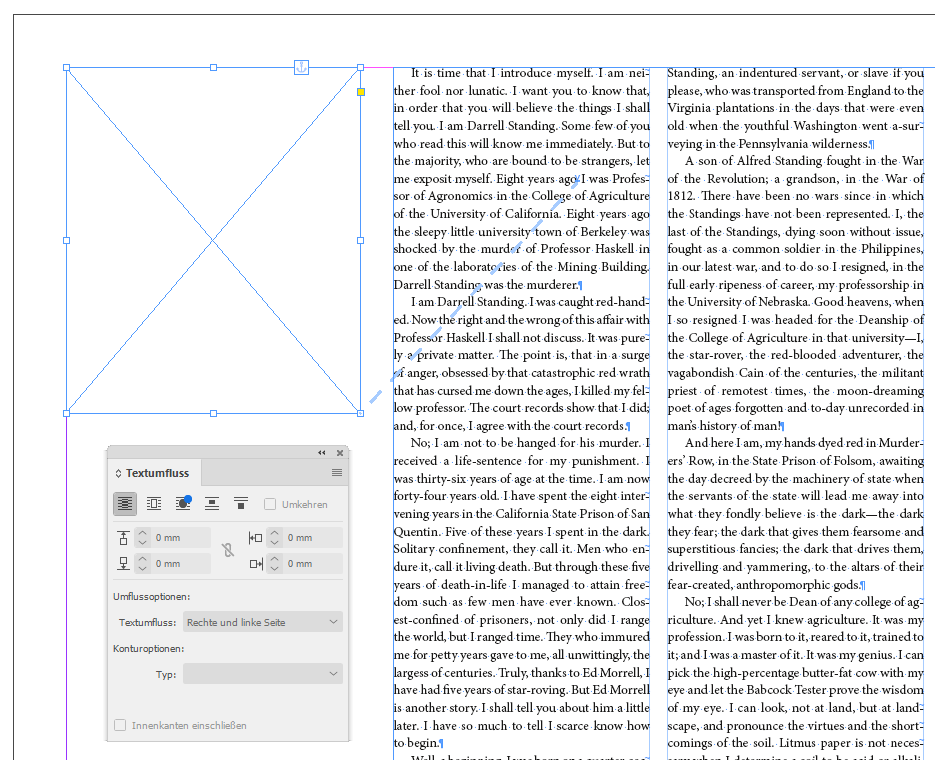This screenshot has height=760, width=935.
Task: Select wrap around bounding box icon
Action: [x=154, y=504]
